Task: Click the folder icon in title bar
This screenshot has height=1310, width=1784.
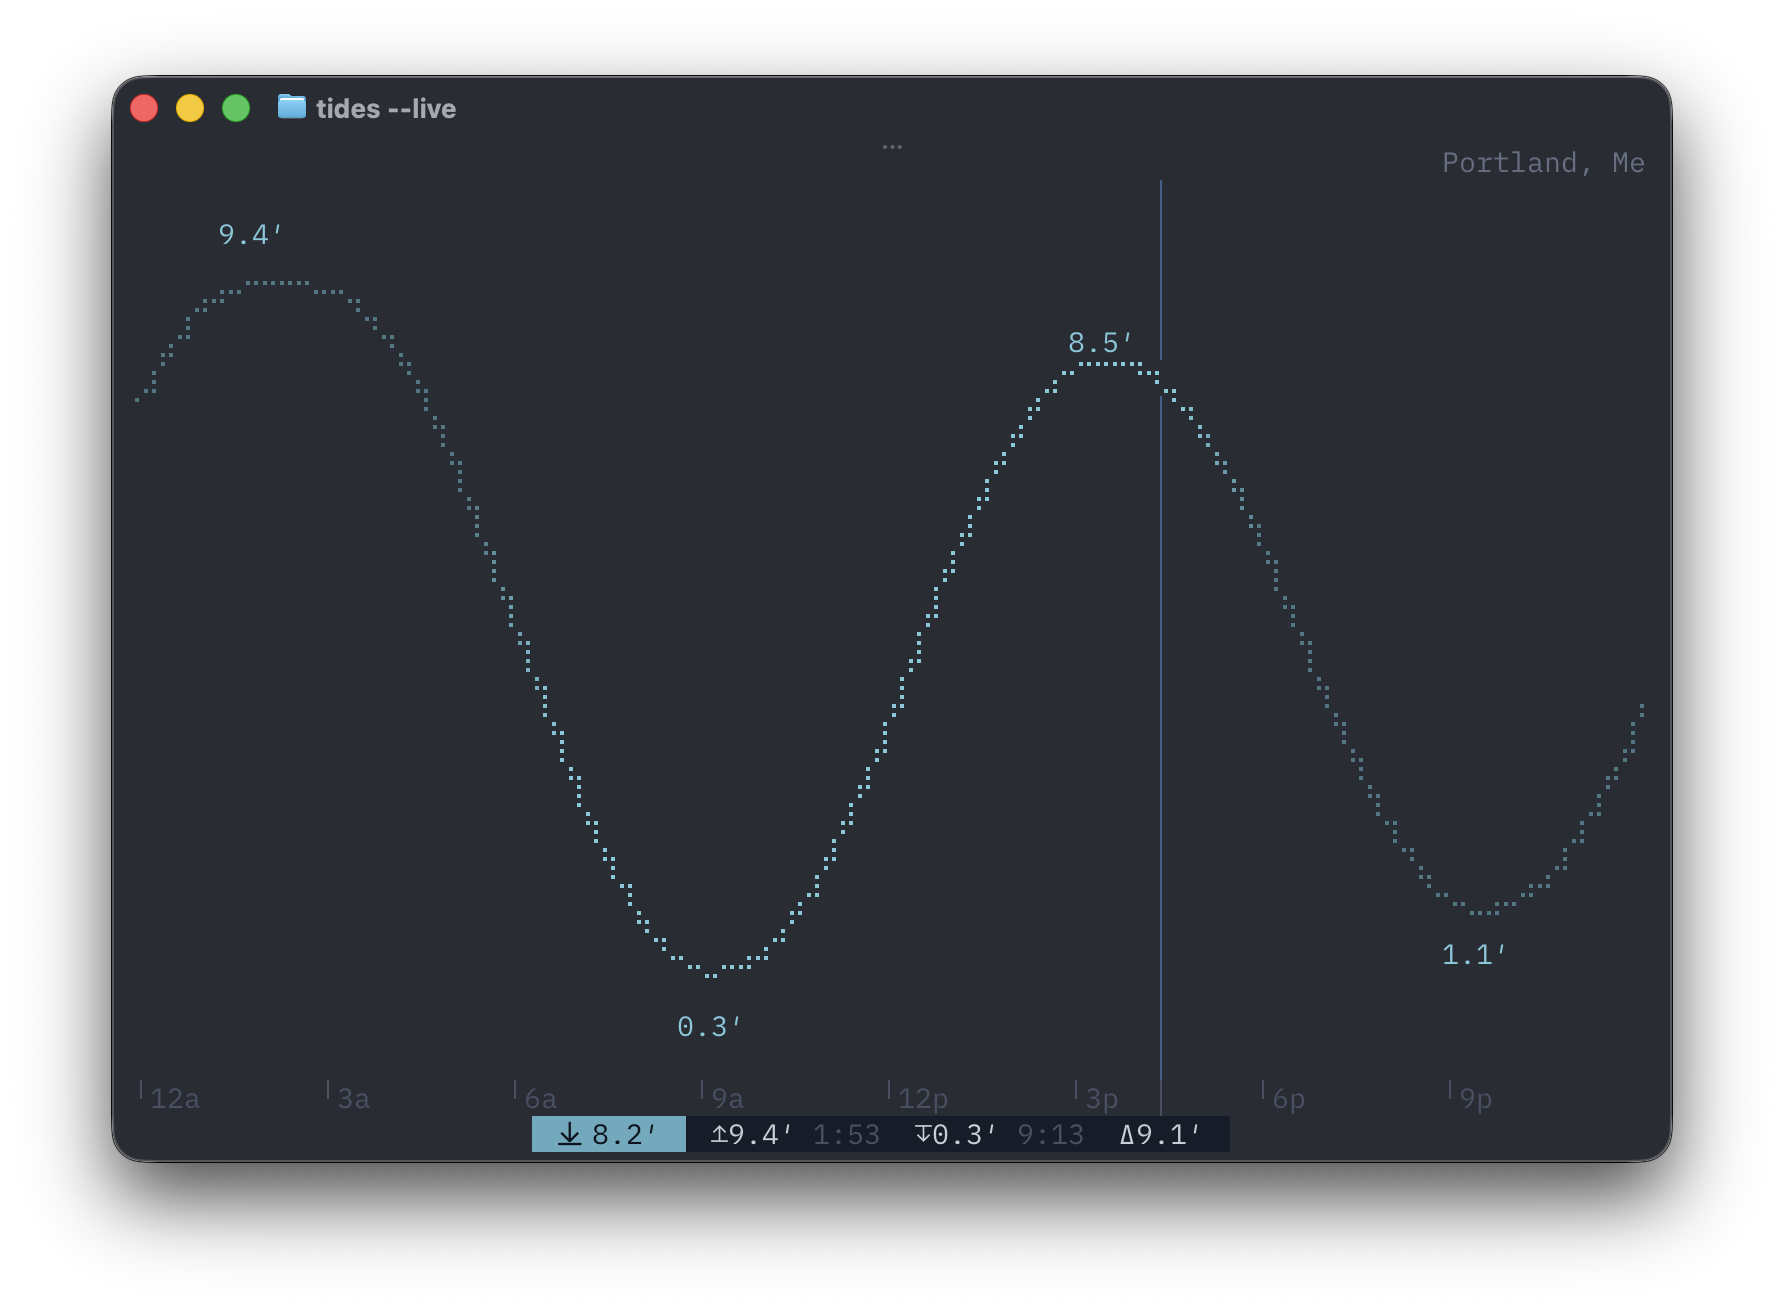Action: click(x=292, y=107)
